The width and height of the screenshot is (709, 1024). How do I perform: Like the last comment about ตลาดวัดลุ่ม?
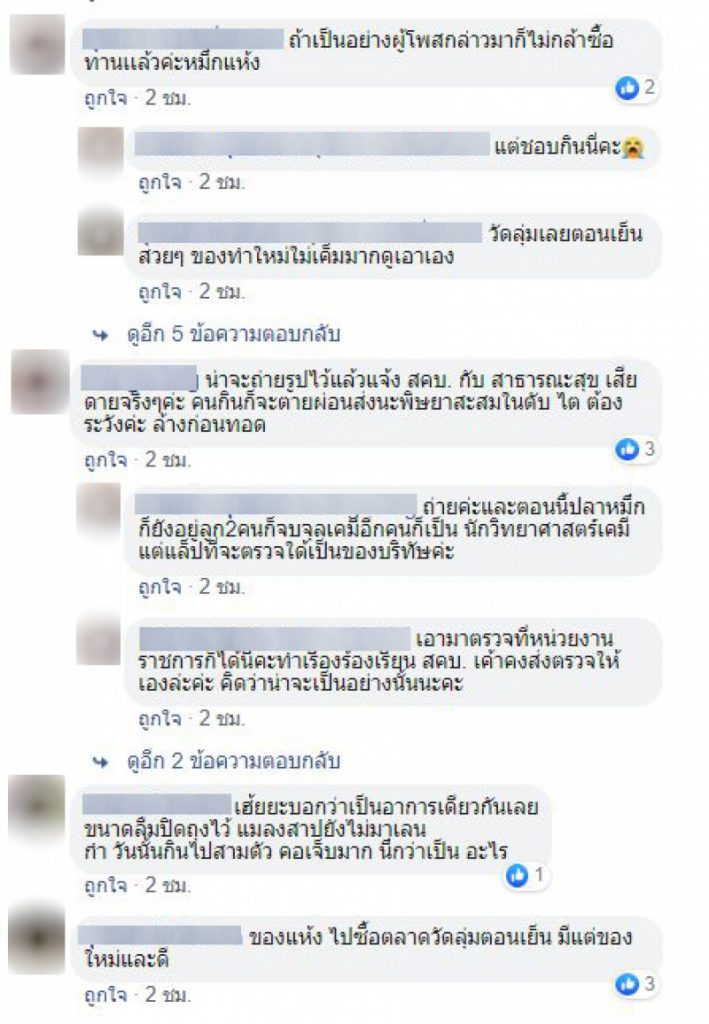click(x=106, y=995)
